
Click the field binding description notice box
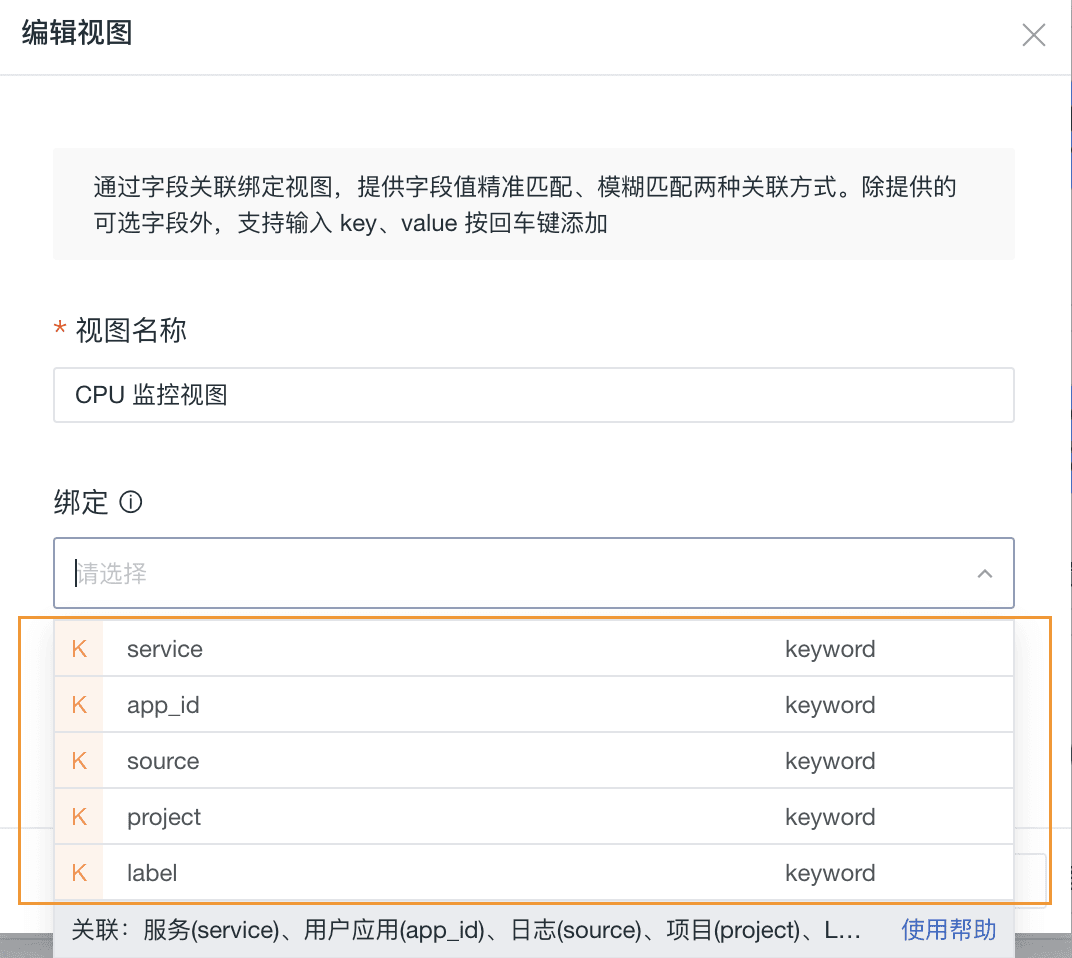(x=533, y=204)
